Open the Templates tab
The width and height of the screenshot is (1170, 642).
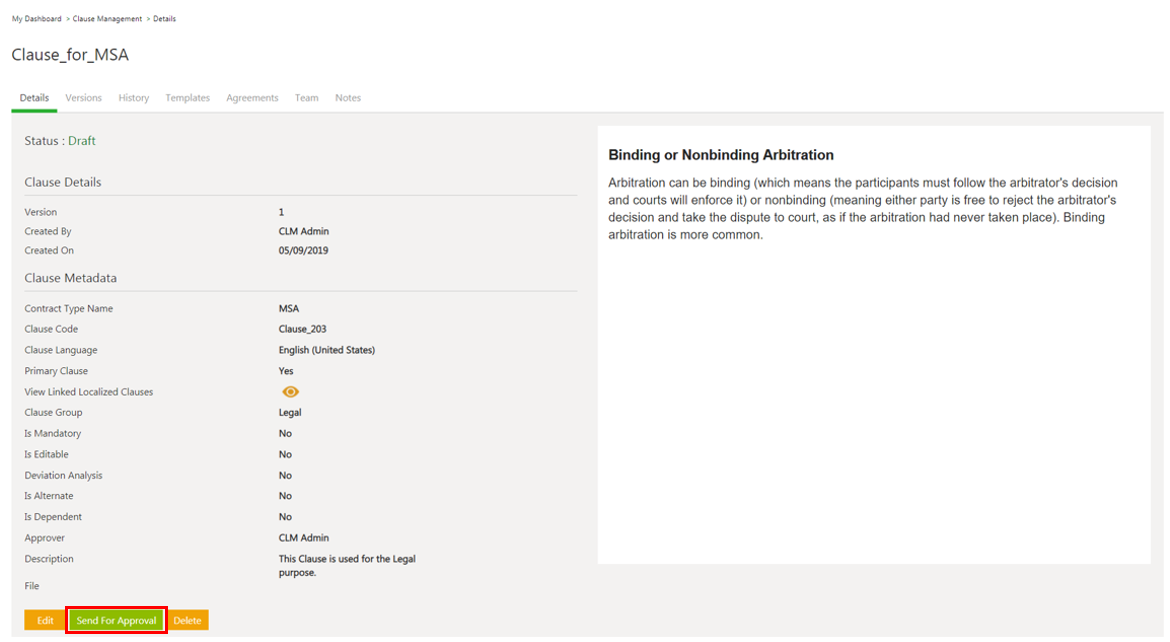(x=187, y=98)
